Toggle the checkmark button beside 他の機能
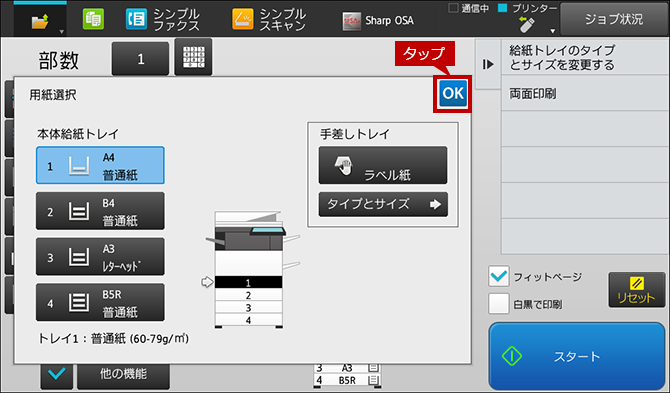 tap(57, 375)
